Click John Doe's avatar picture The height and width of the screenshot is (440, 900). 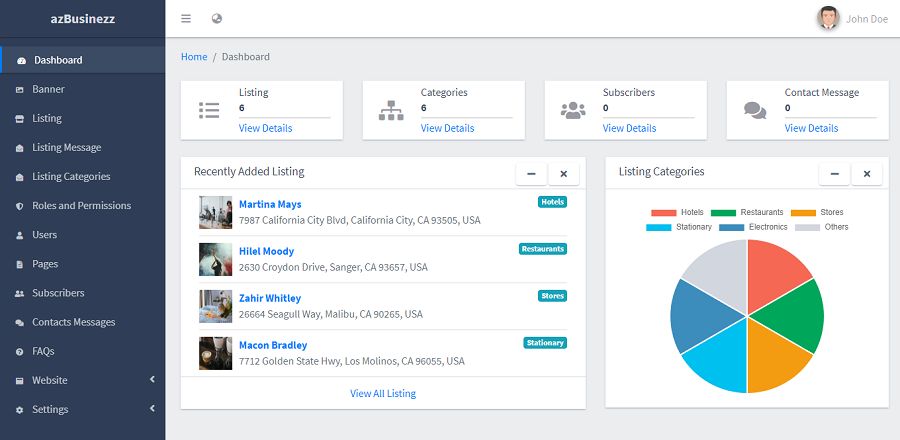click(x=828, y=18)
